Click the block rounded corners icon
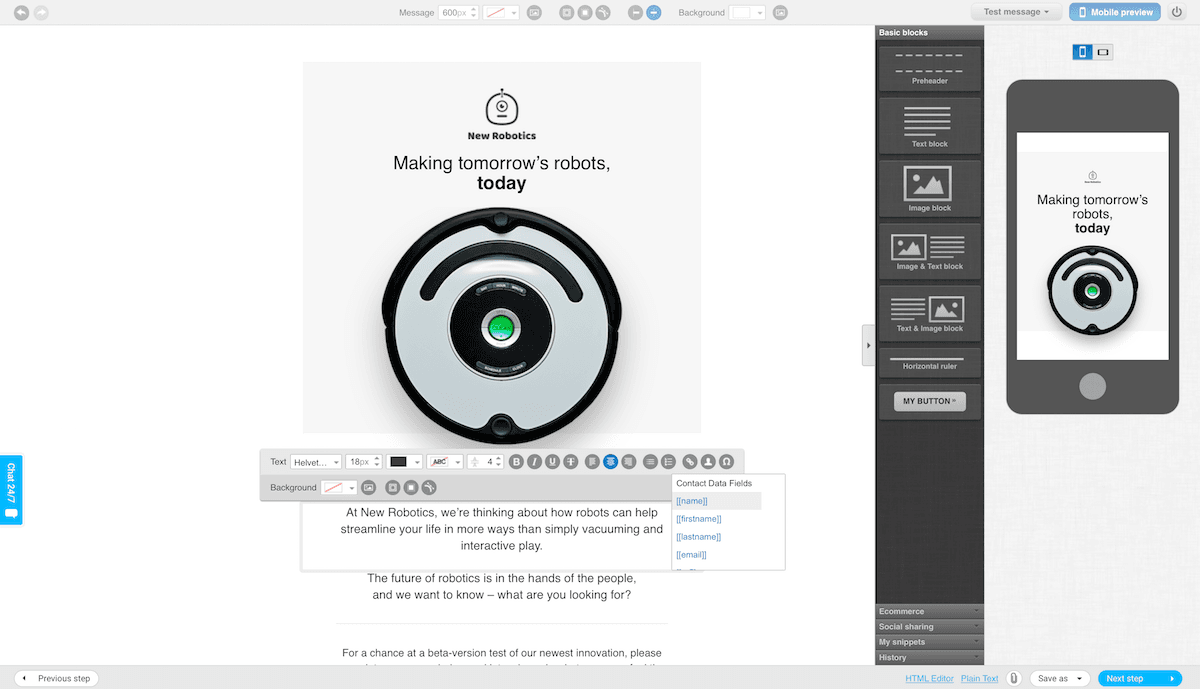The image size is (1200, 689). pos(429,487)
